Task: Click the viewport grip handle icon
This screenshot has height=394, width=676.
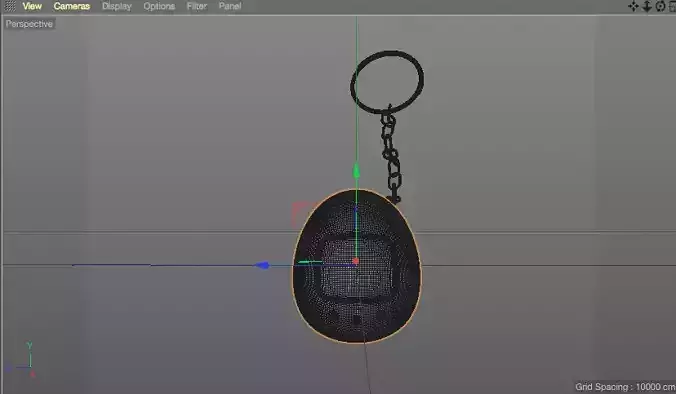Action: click(x=9, y=6)
